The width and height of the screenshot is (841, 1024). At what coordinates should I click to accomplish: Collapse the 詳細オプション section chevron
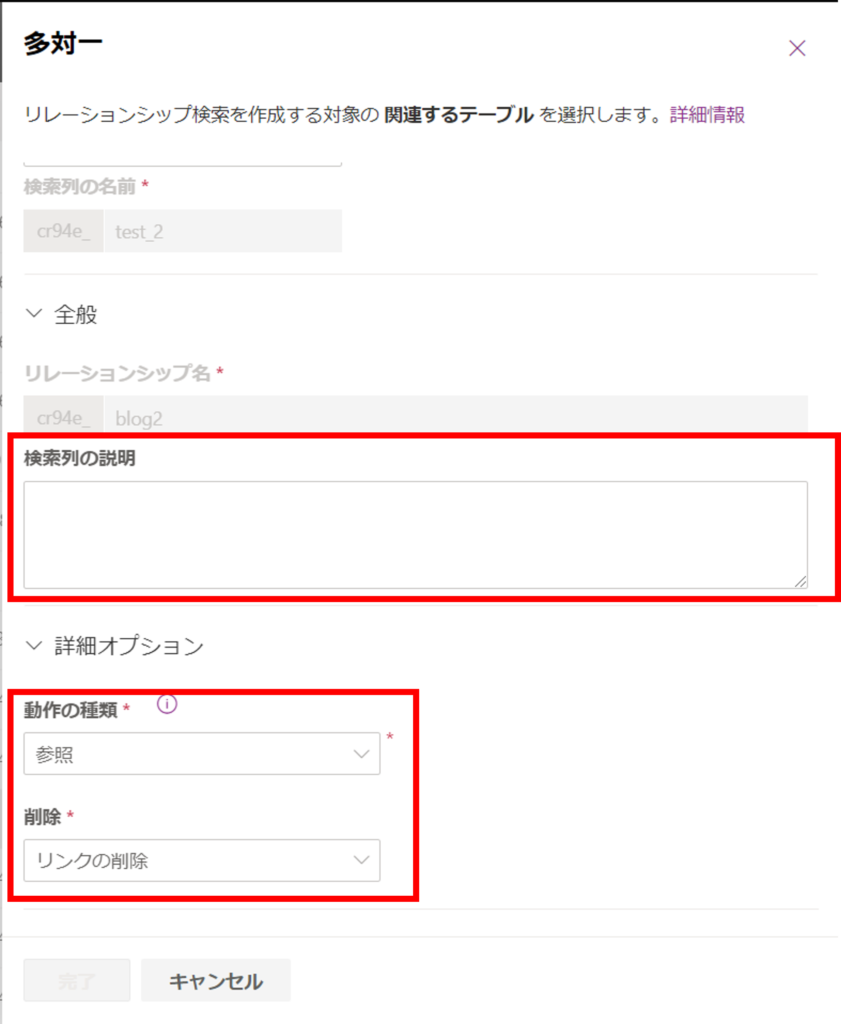pos(38,646)
